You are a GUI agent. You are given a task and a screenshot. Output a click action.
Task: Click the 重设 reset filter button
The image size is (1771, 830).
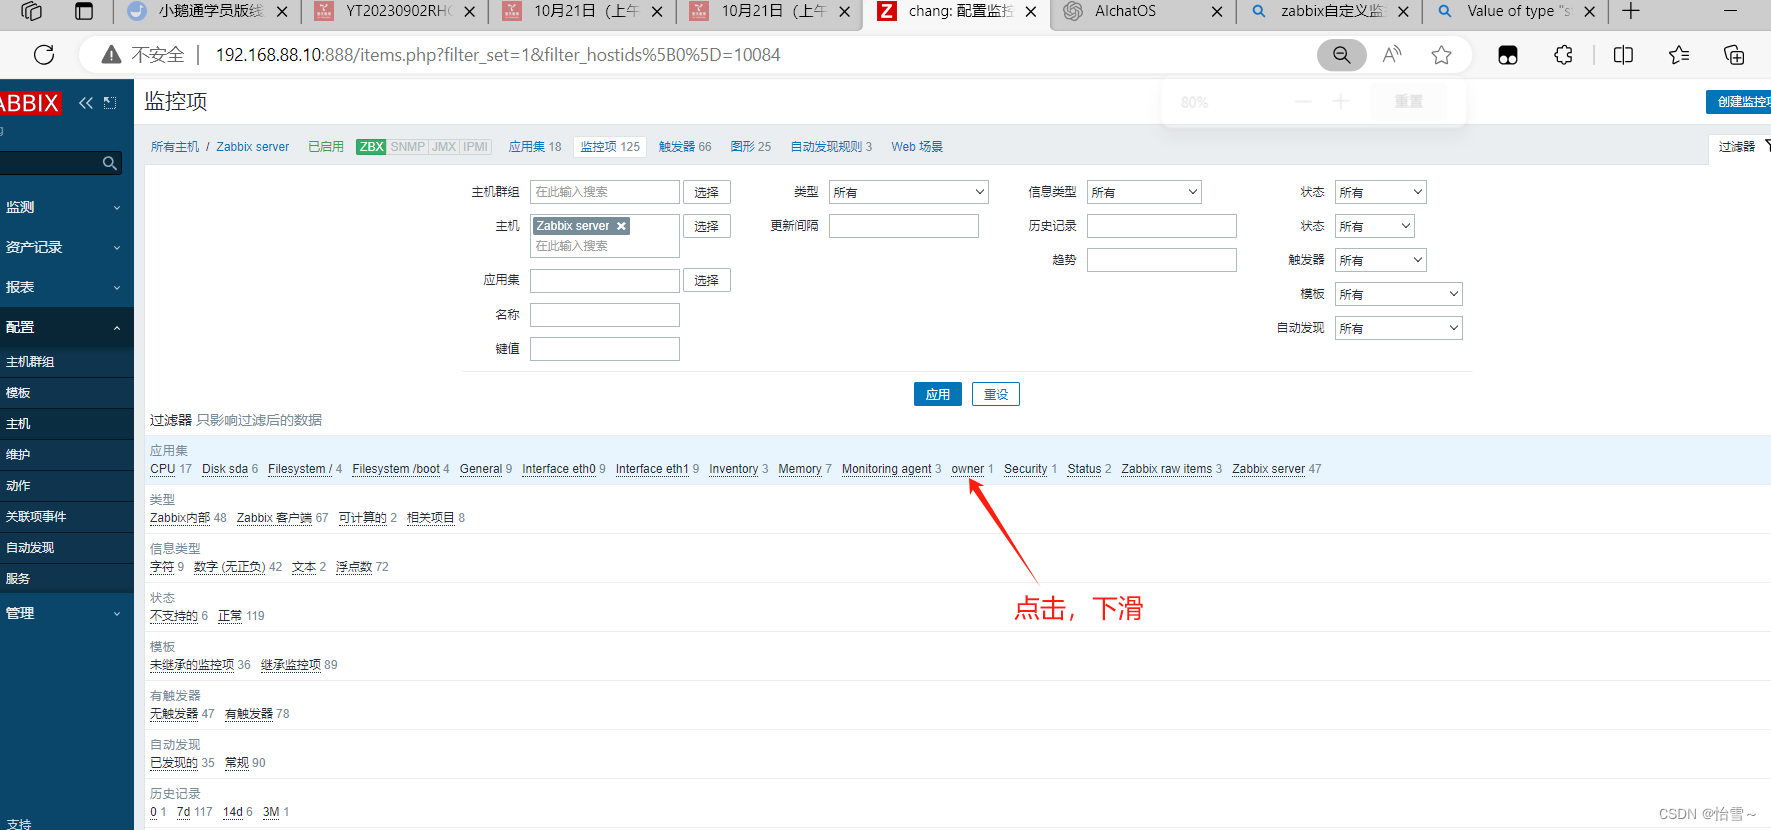pos(996,394)
